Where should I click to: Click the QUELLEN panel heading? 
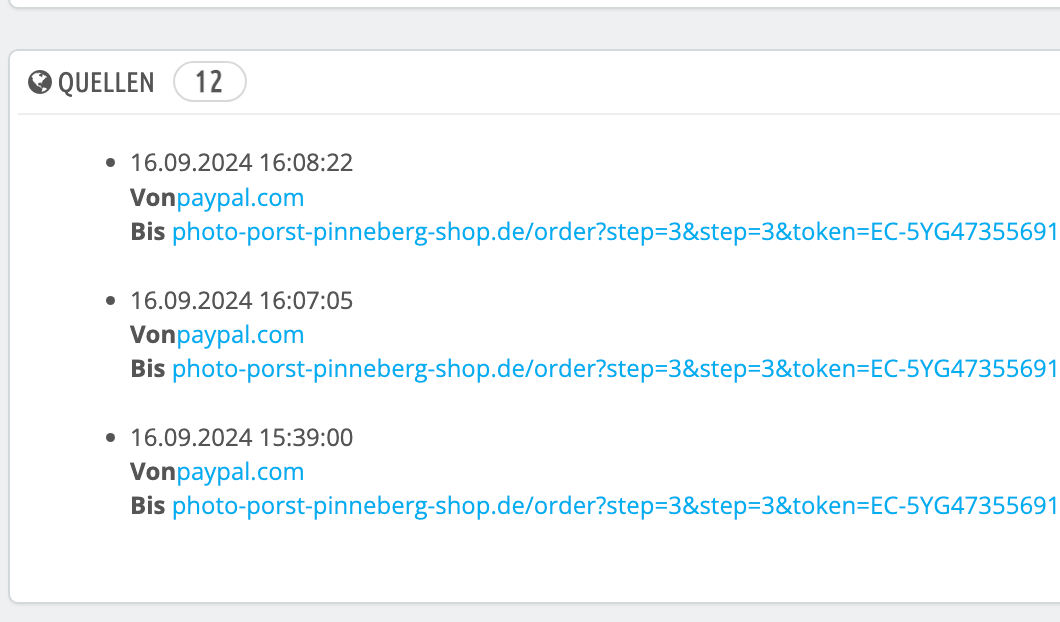106,82
